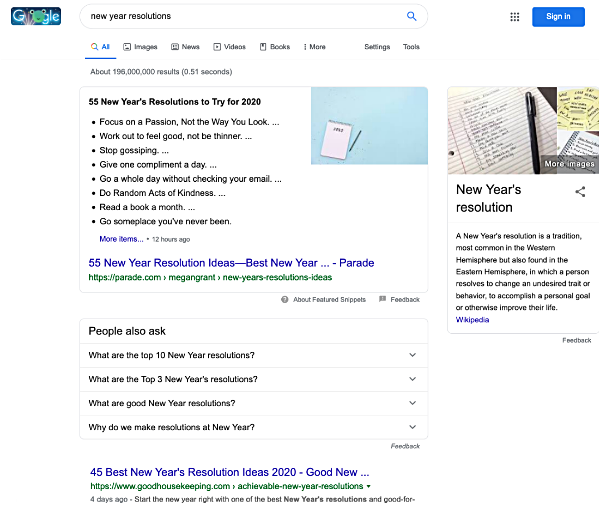
Task: Click the Google doodle logo
Action: pos(36,16)
